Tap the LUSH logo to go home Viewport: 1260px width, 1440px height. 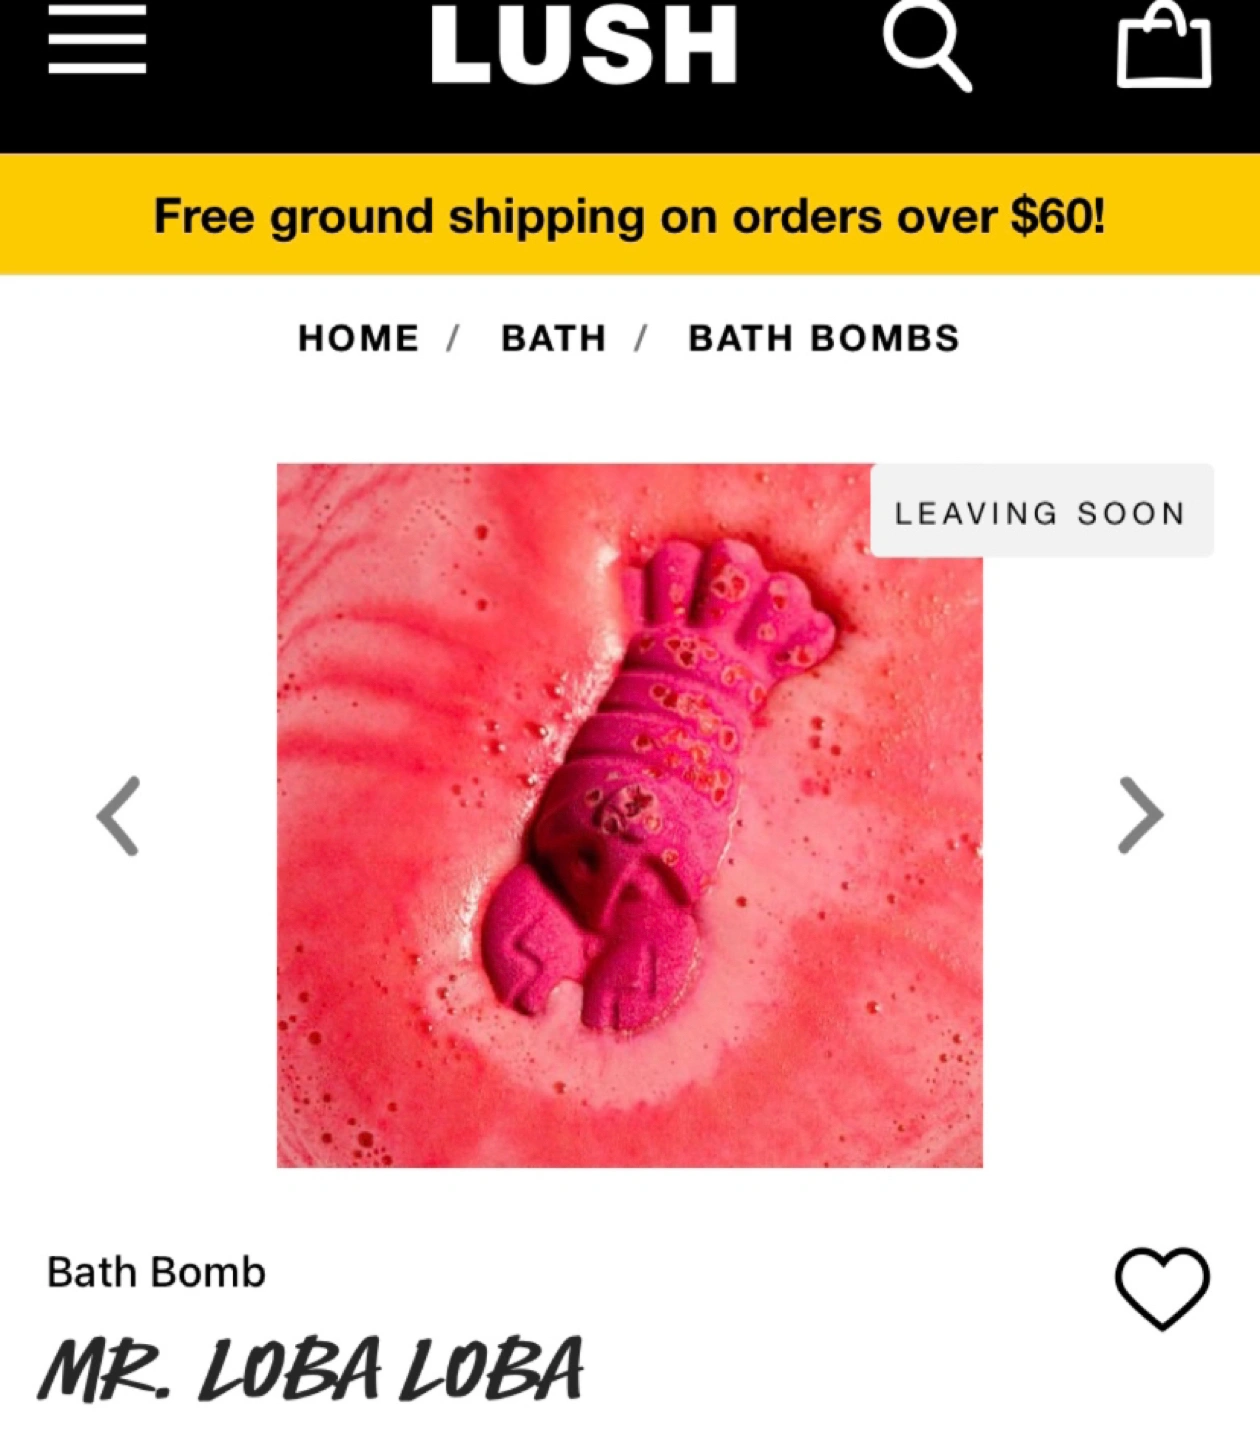point(584,45)
